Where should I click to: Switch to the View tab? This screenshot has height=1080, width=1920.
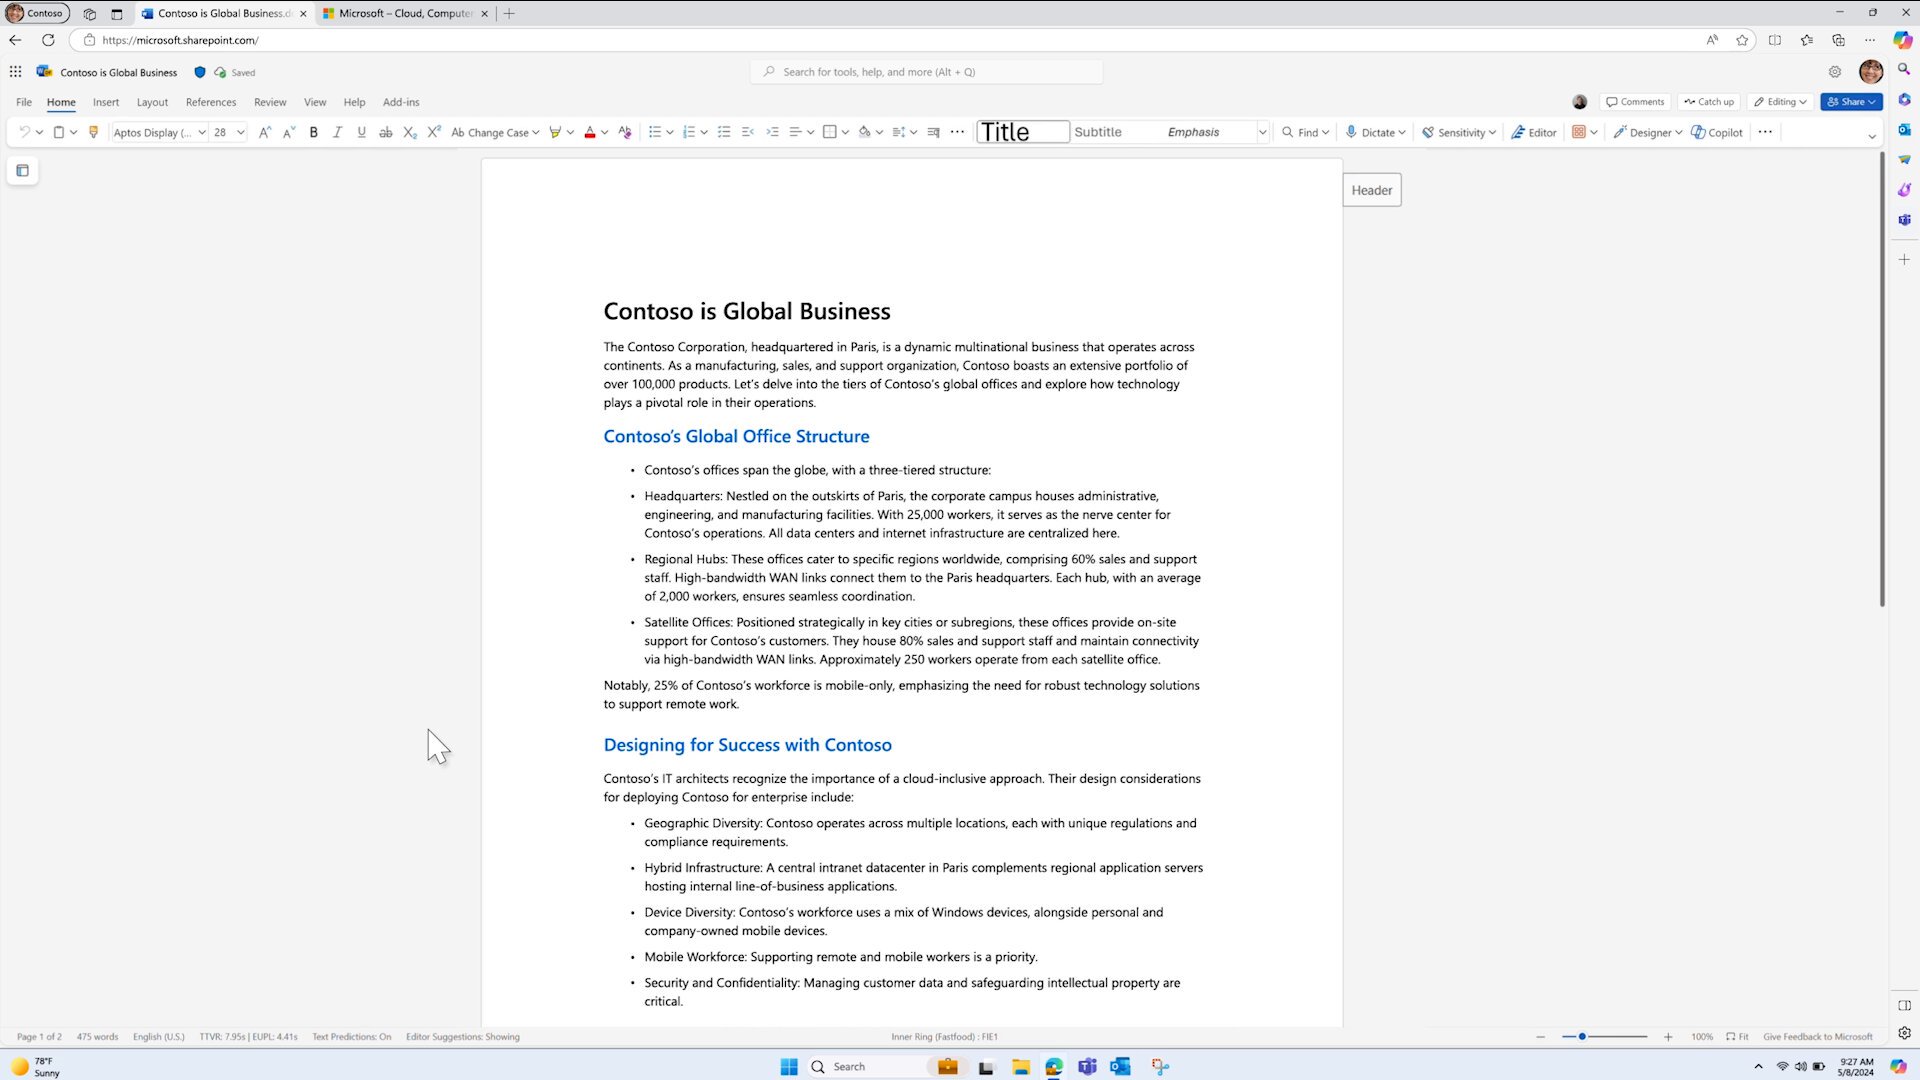[x=315, y=102]
